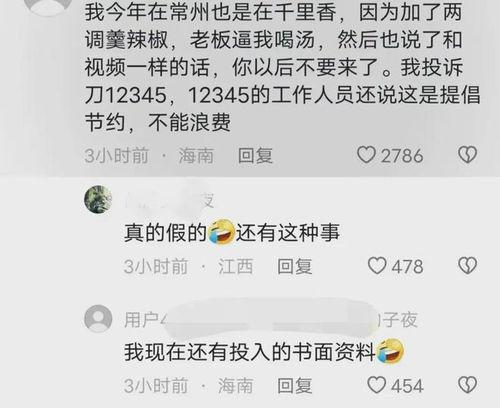The image size is (500, 408).
Task: Tap 回复 on the 江西 comment
Action: click(295, 266)
